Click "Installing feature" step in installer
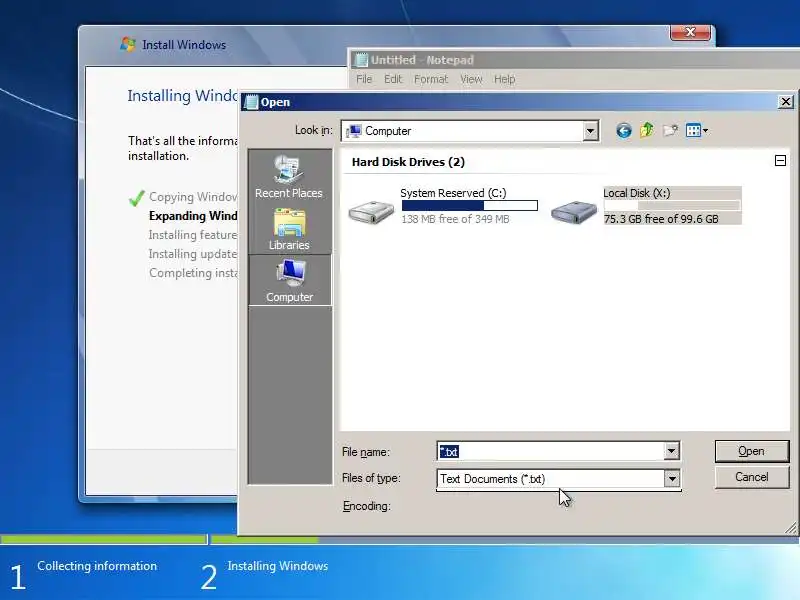The image size is (800, 600). [193, 235]
